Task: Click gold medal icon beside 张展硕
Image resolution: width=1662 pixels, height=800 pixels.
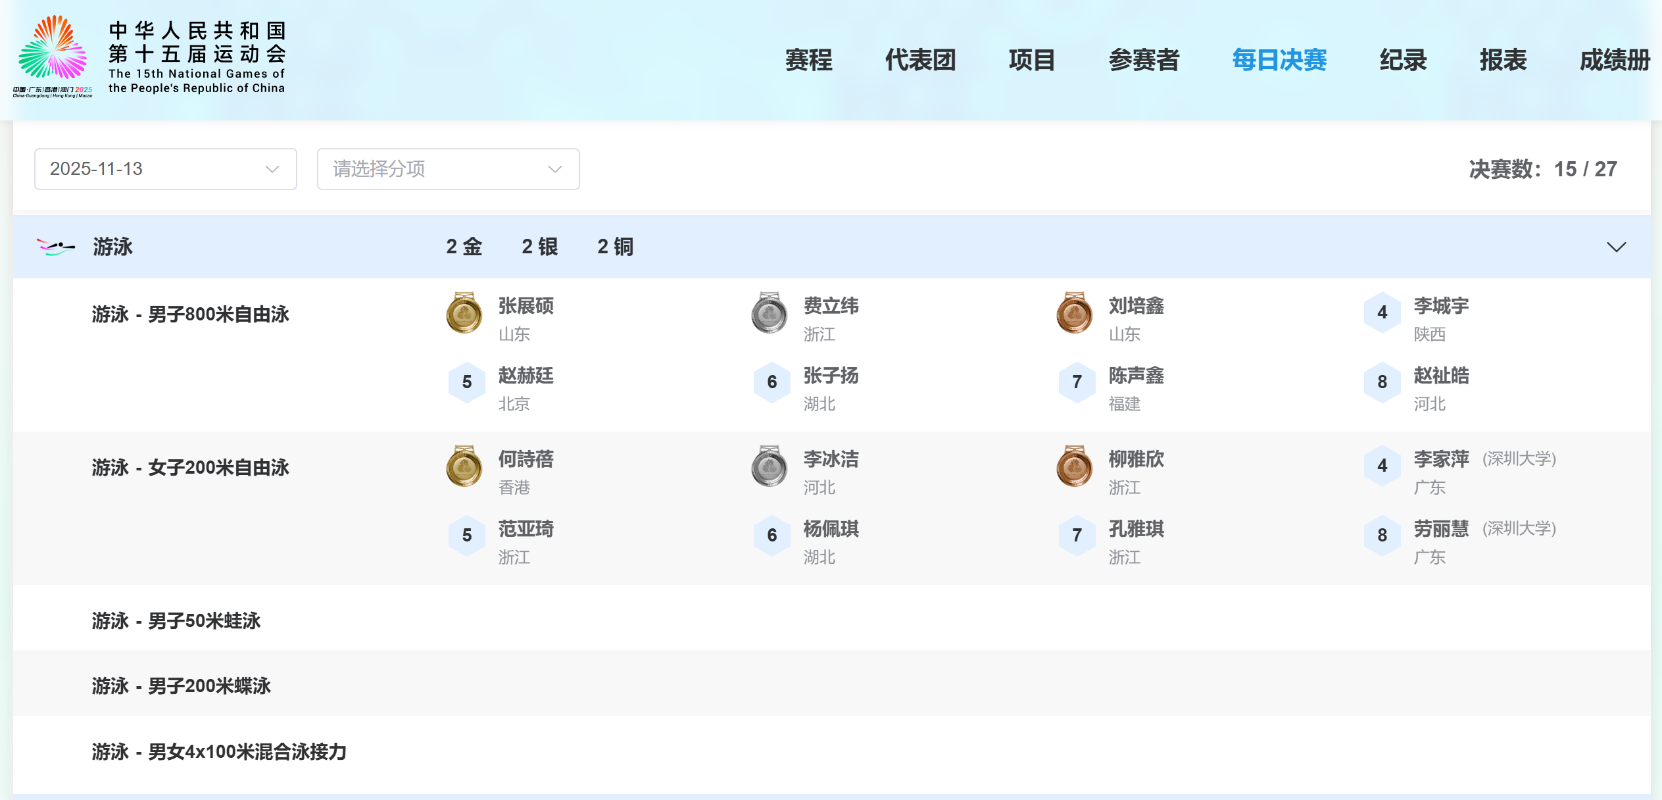Action: [464, 313]
